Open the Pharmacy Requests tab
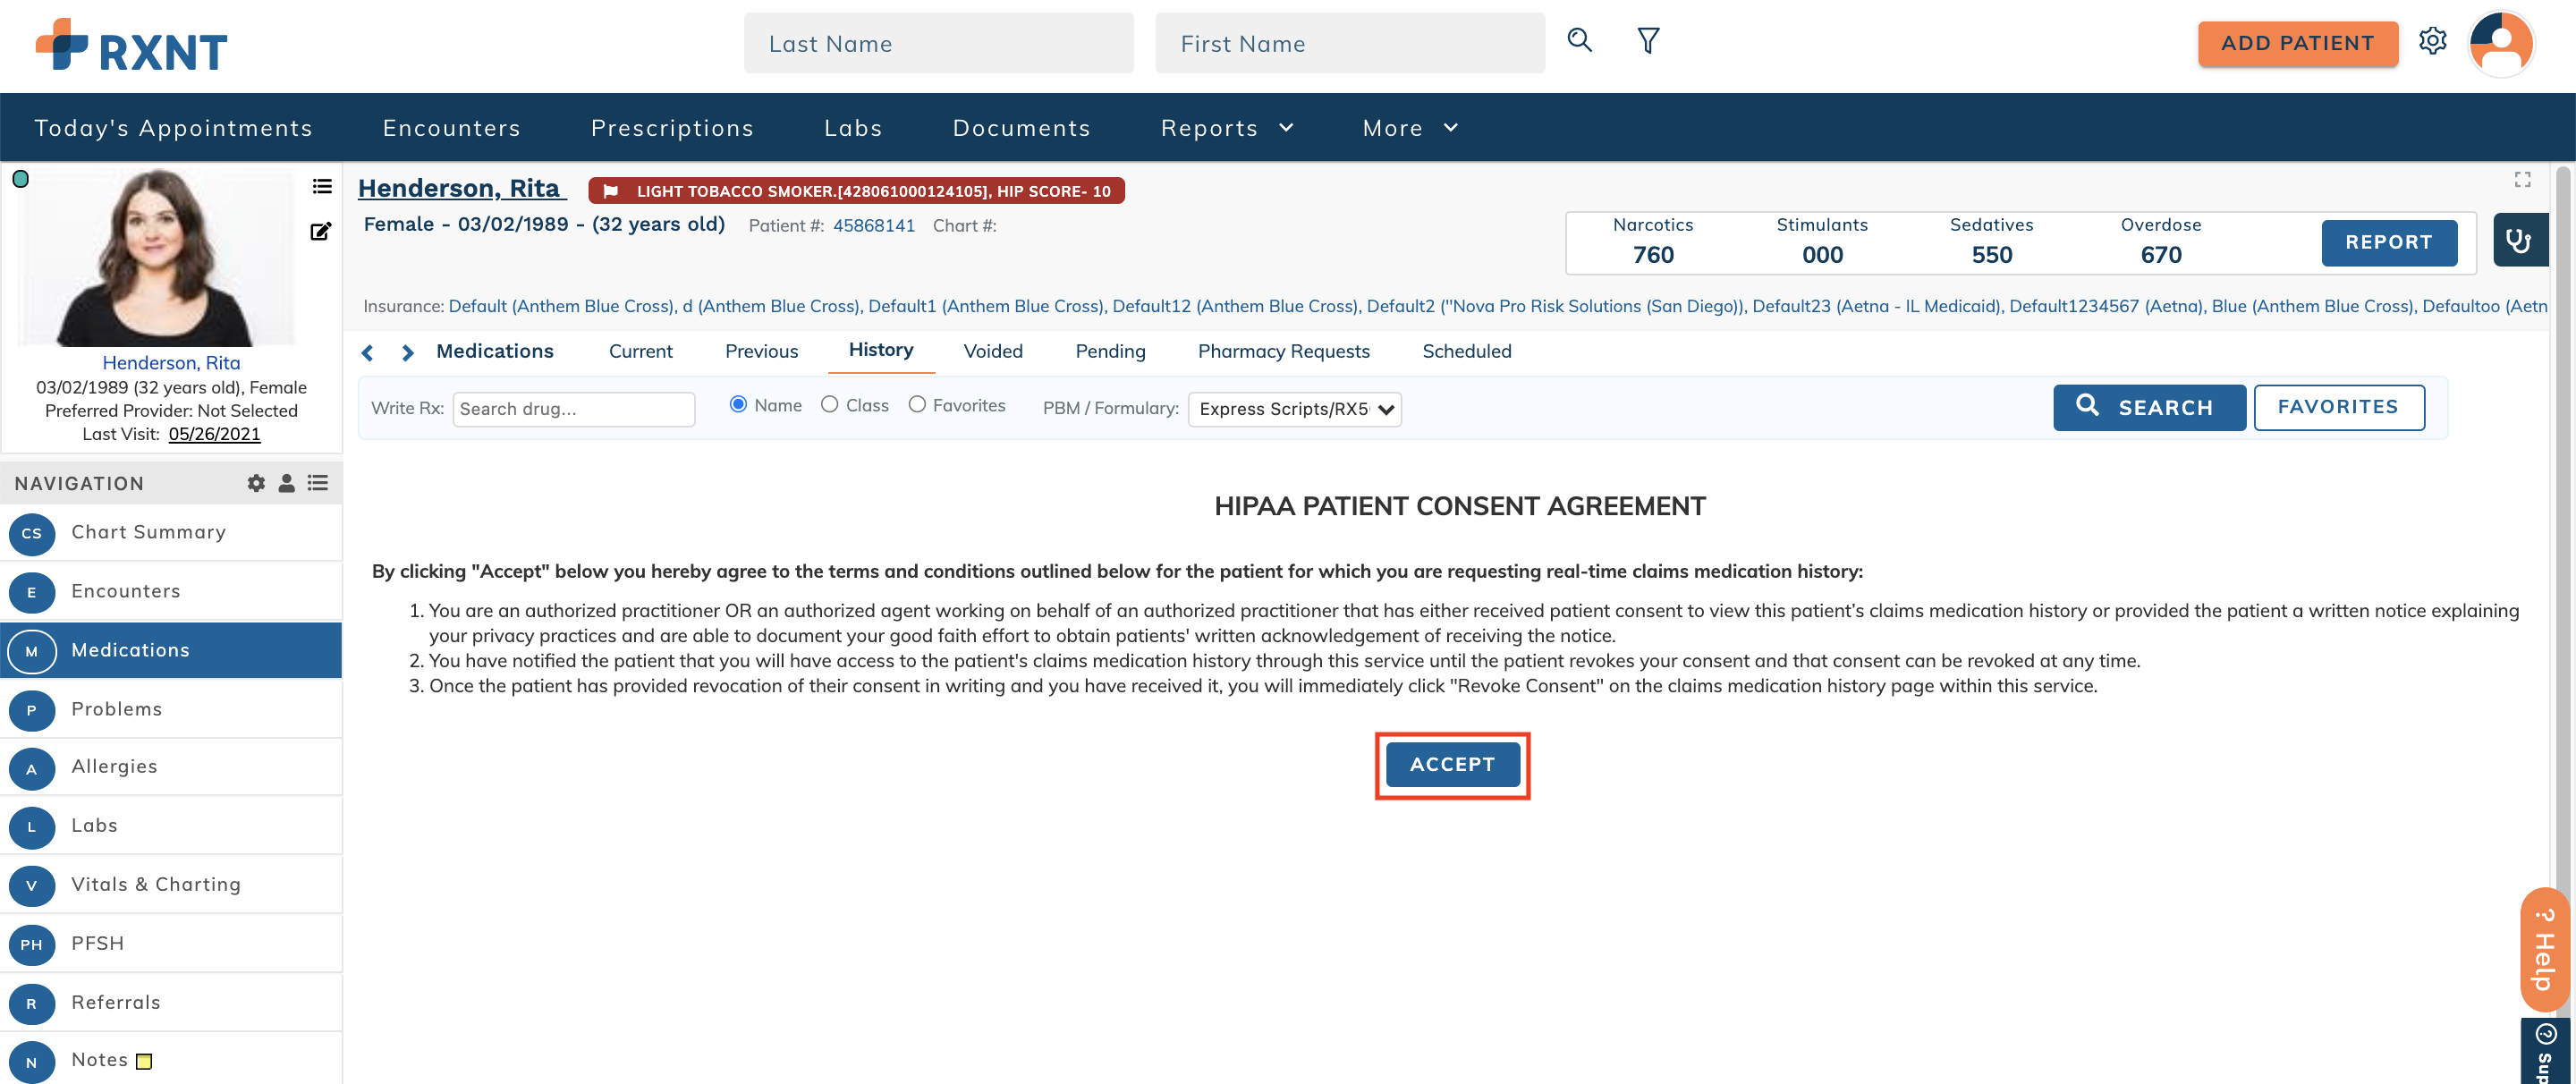2576x1084 pixels. tap(1283, 351)
